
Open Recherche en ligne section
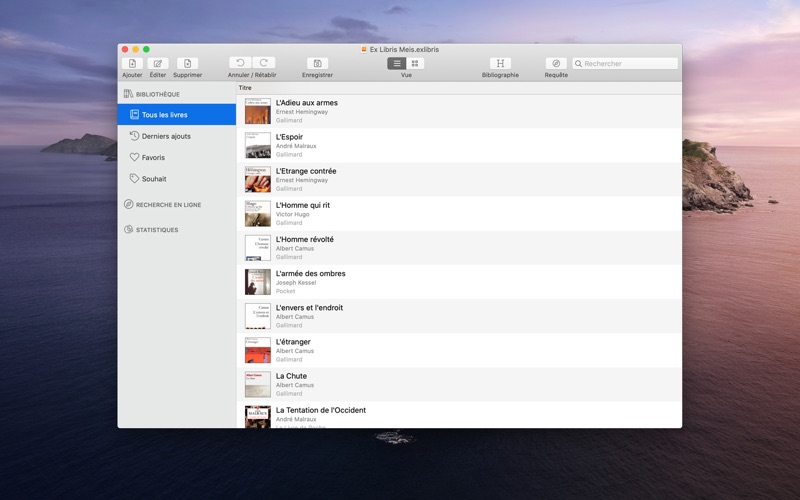[168, 205]
